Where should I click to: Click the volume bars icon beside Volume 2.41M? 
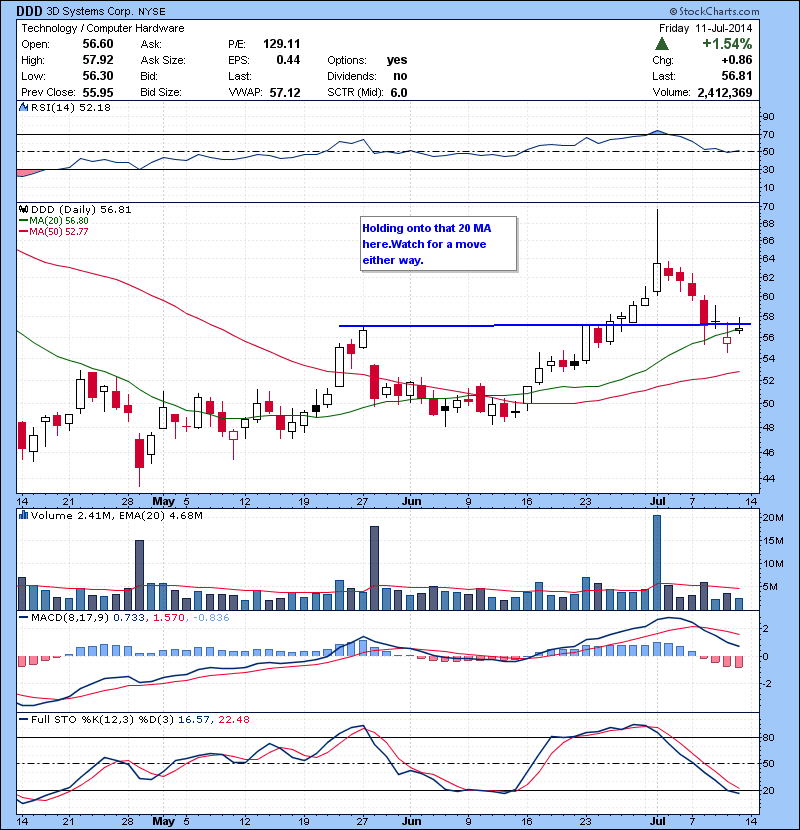[x=23, y=515]
